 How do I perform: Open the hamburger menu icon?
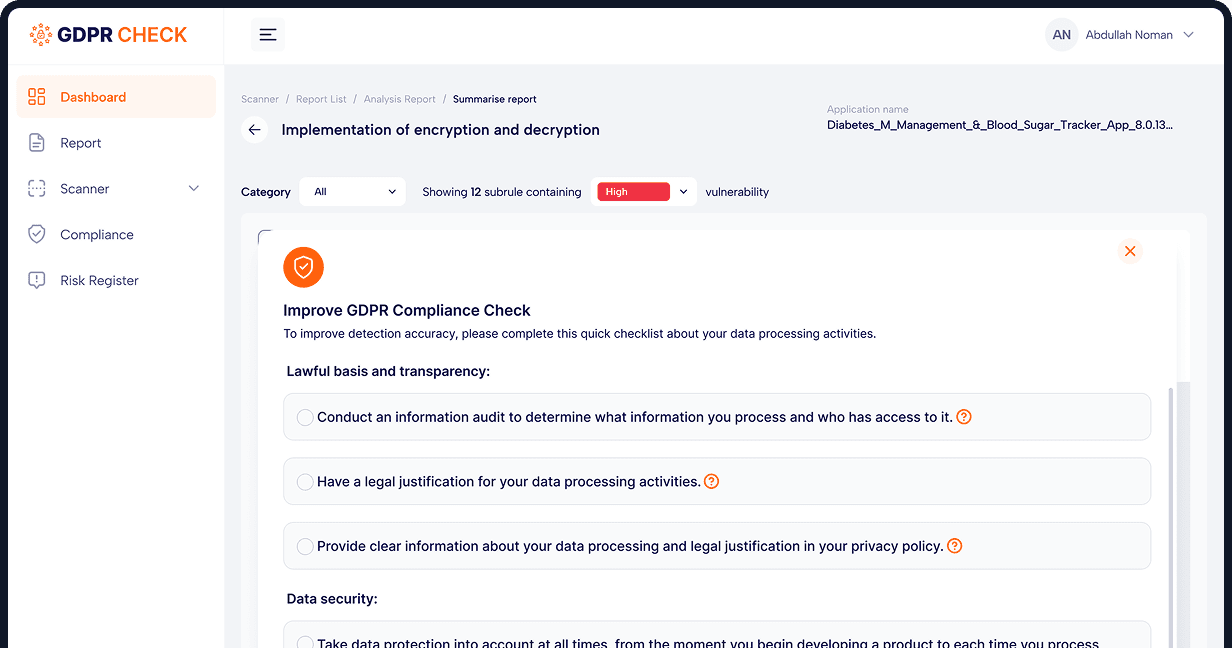click(x=267, y=34)
